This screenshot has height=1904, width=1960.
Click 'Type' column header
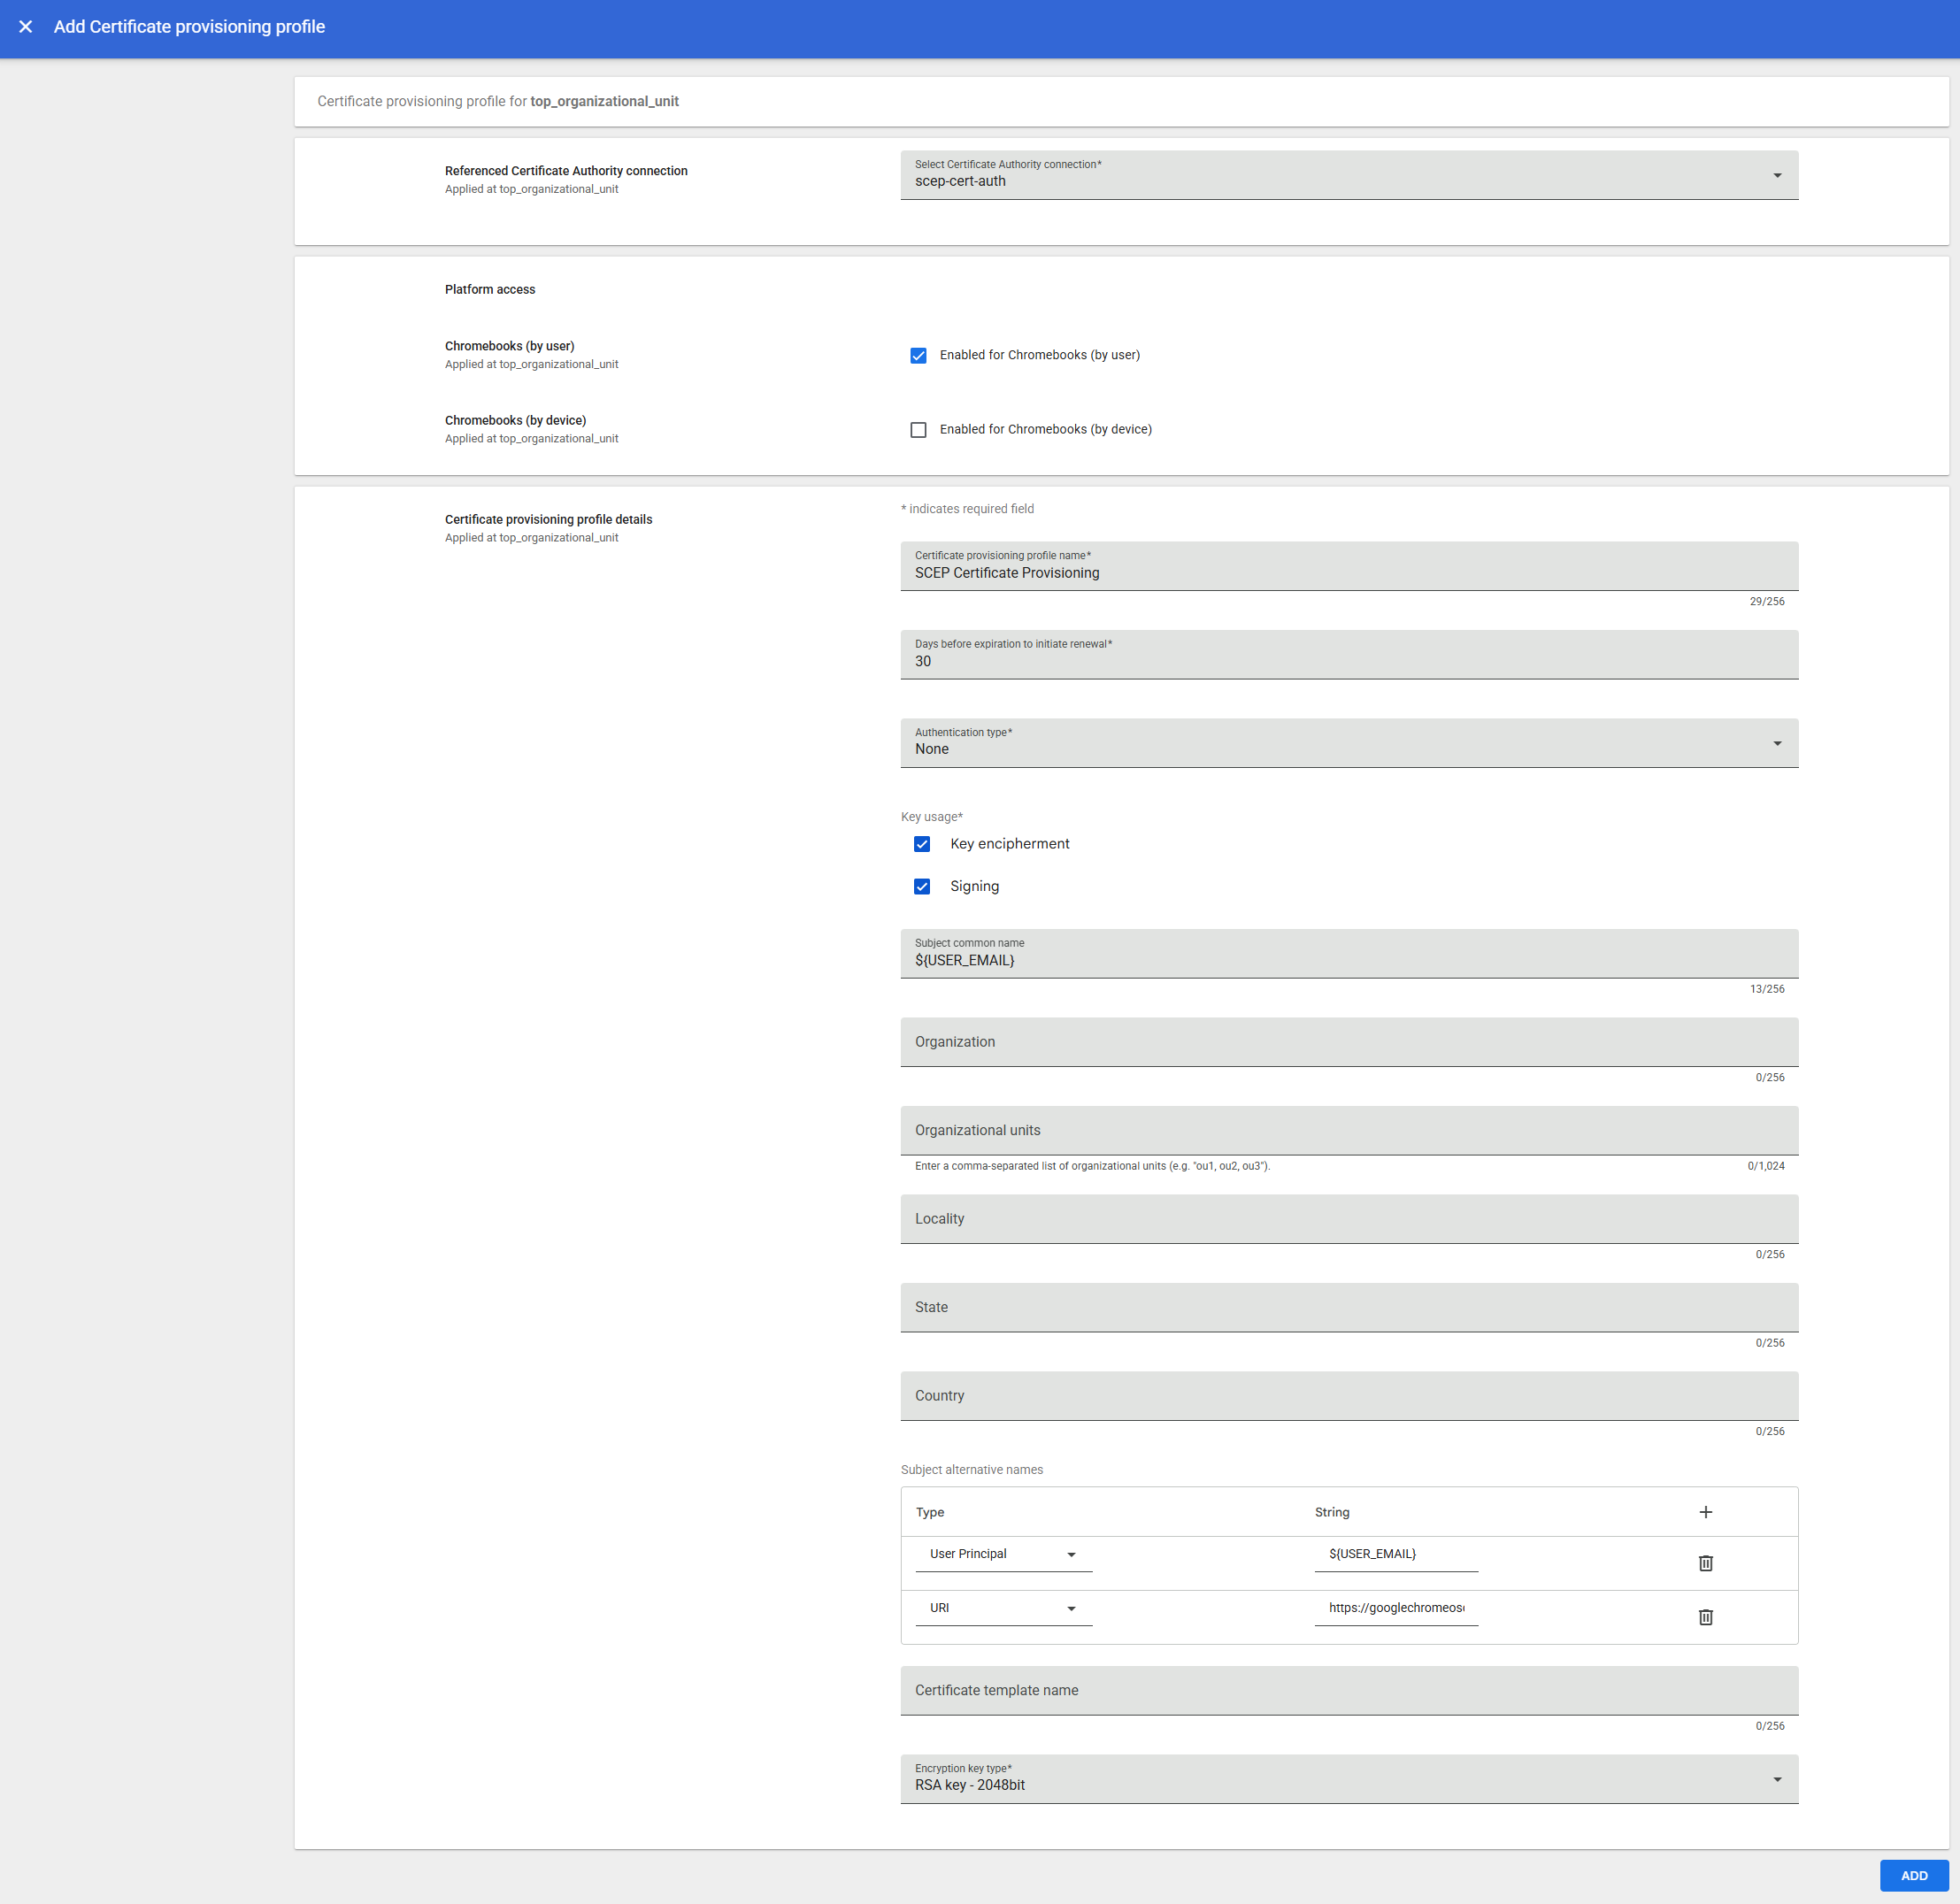[x=929, y=1512]
